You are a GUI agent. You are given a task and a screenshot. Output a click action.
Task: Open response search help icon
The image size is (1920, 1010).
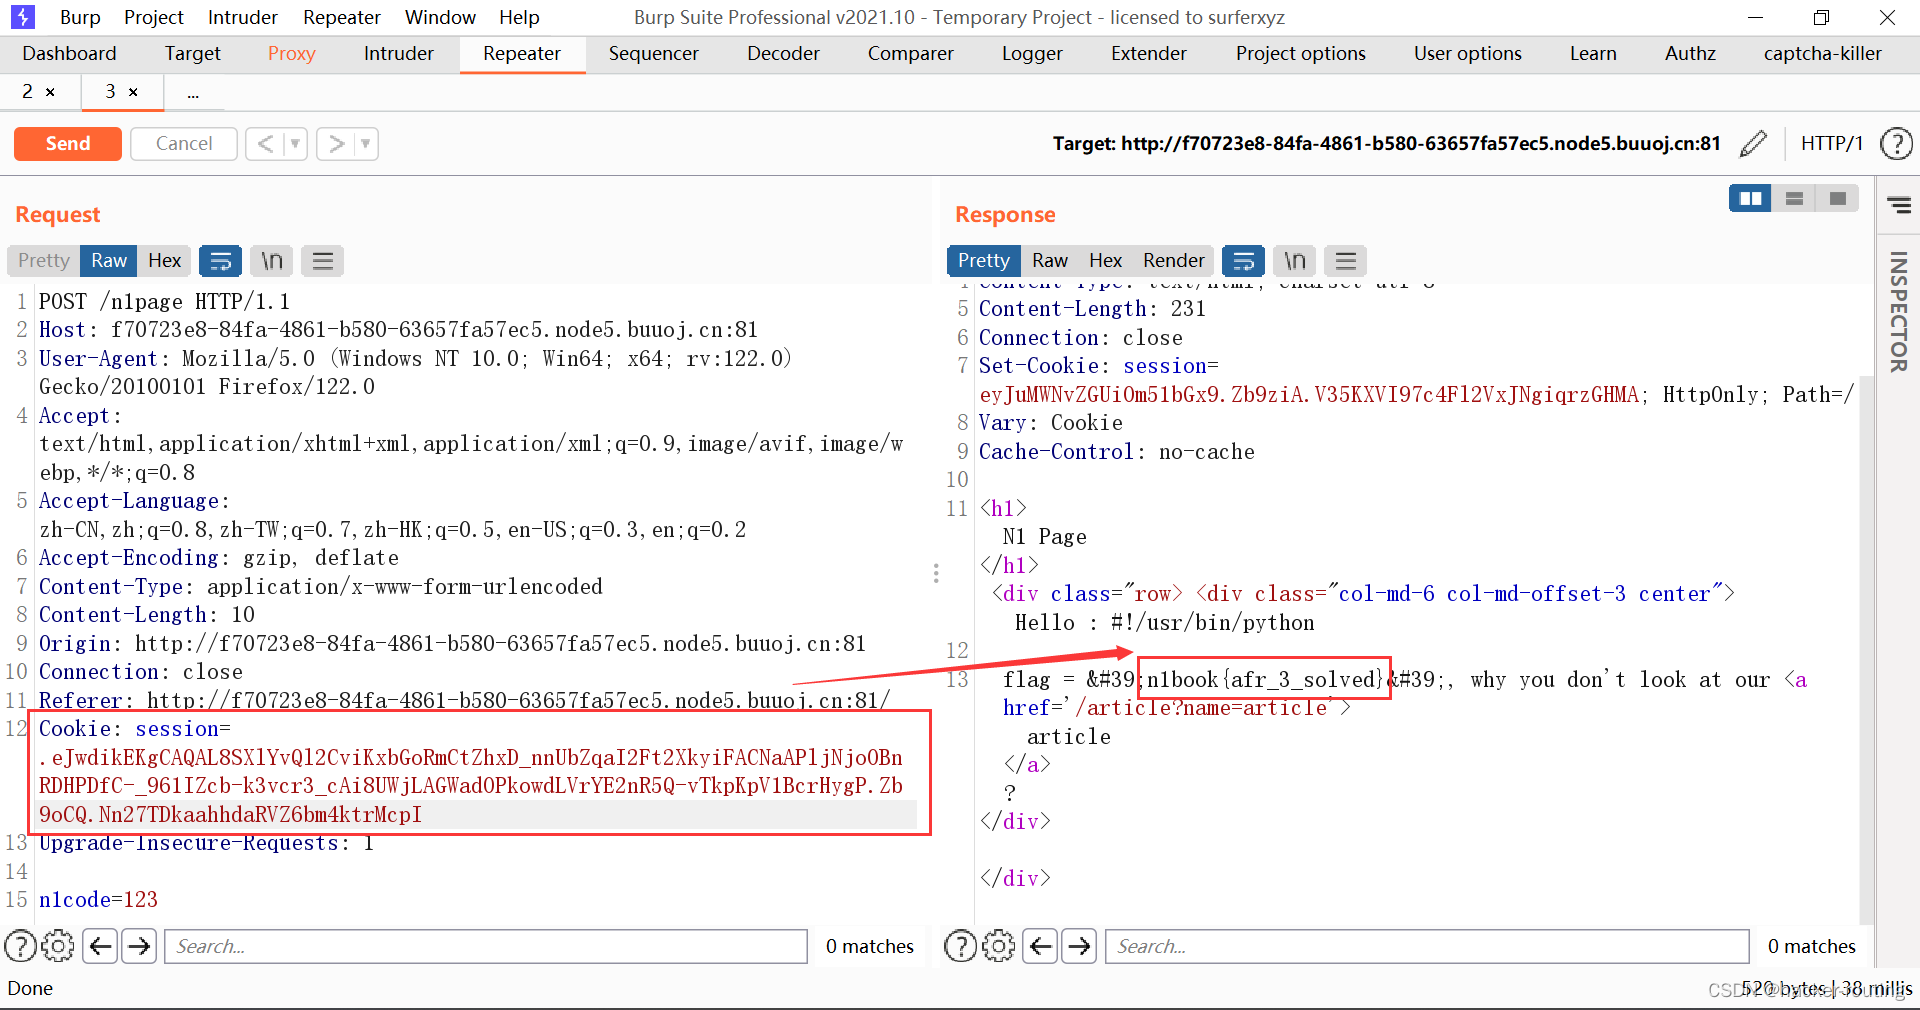click(x=961, y=946)
